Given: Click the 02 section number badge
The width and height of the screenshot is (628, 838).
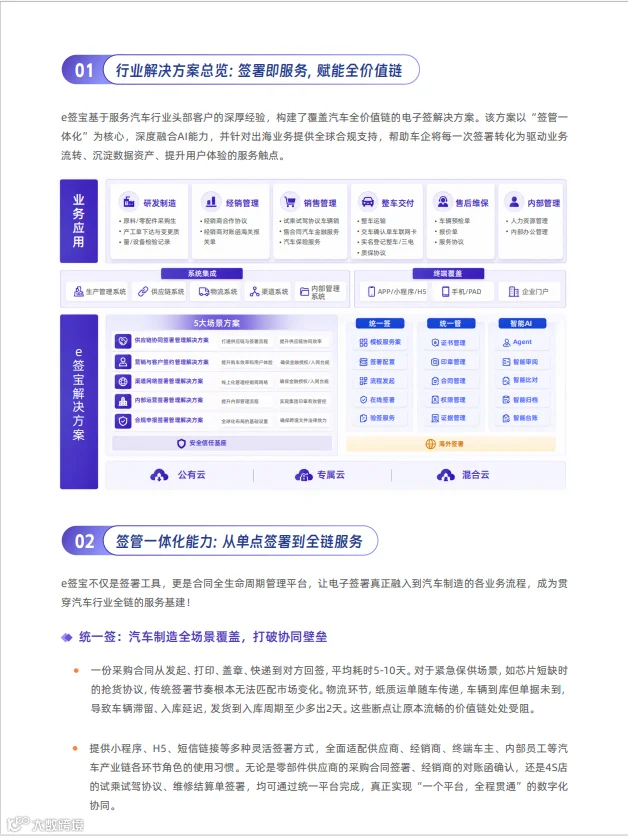Looking at the screenshot, I should [84, 541].
